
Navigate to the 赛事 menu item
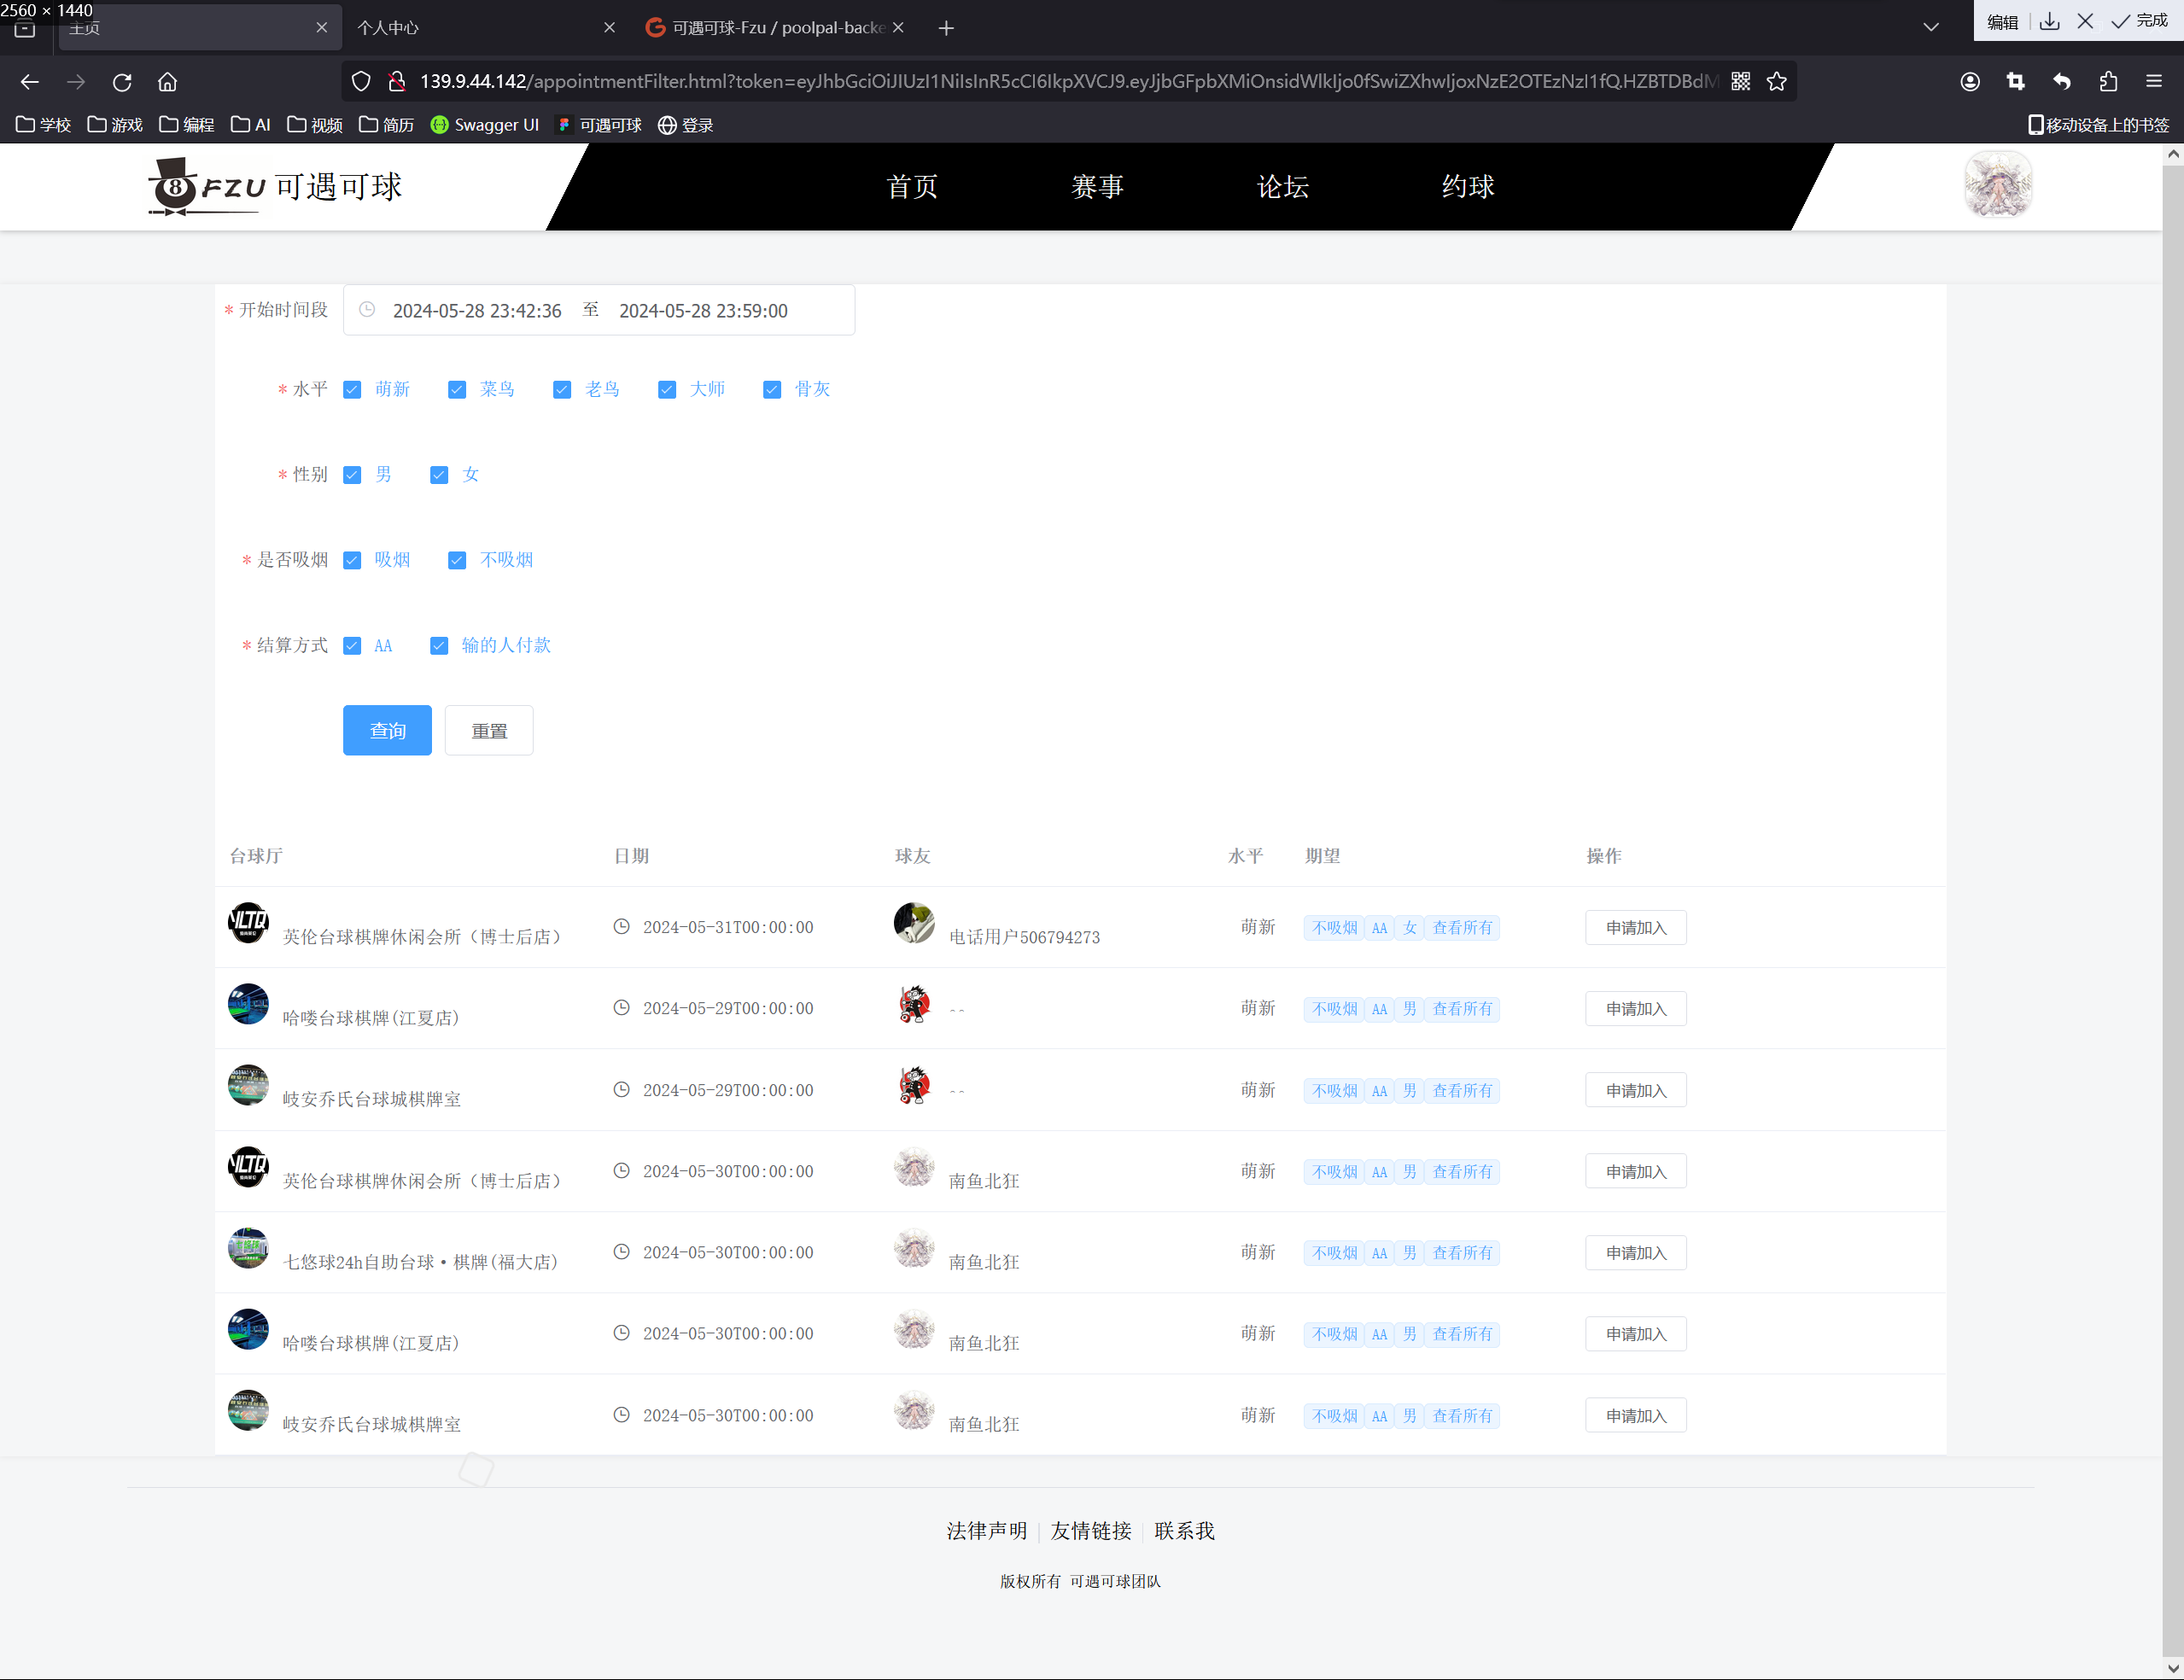(1097, 187)
